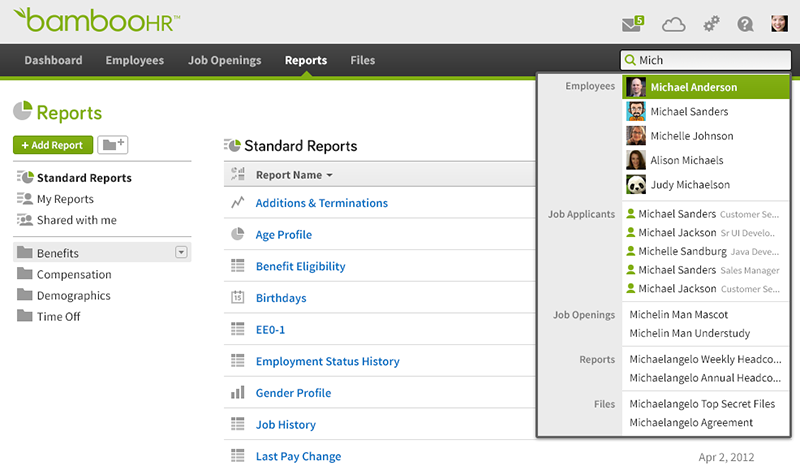
Task: Click the new folder icon button
Action: [113, 145]
